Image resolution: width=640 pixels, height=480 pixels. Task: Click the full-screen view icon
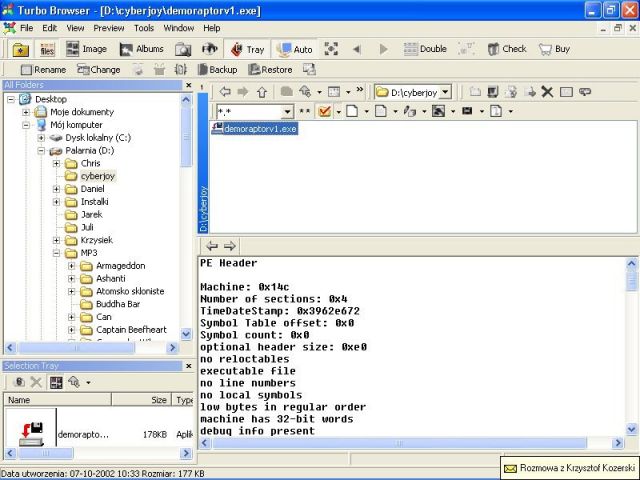coord(331,49)
